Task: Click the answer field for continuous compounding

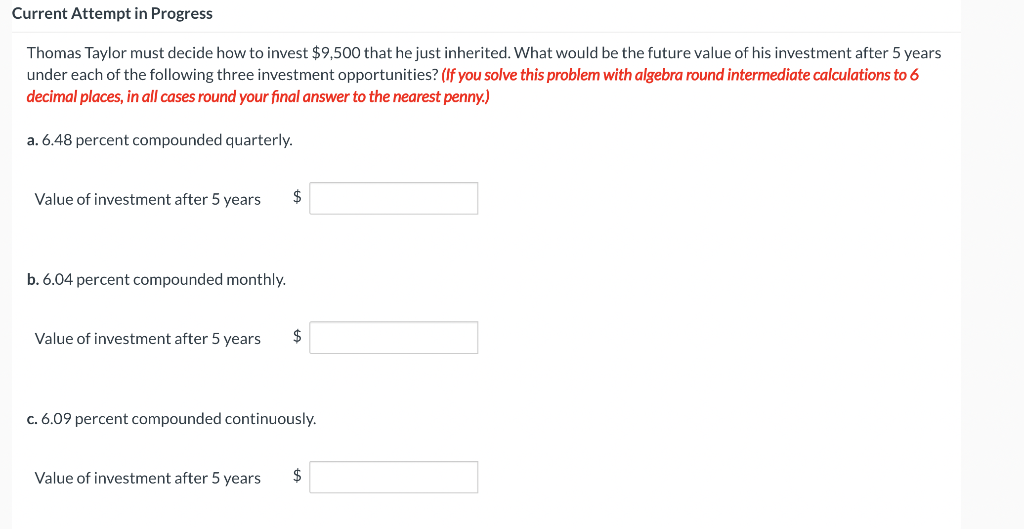Action: point(393,477)
